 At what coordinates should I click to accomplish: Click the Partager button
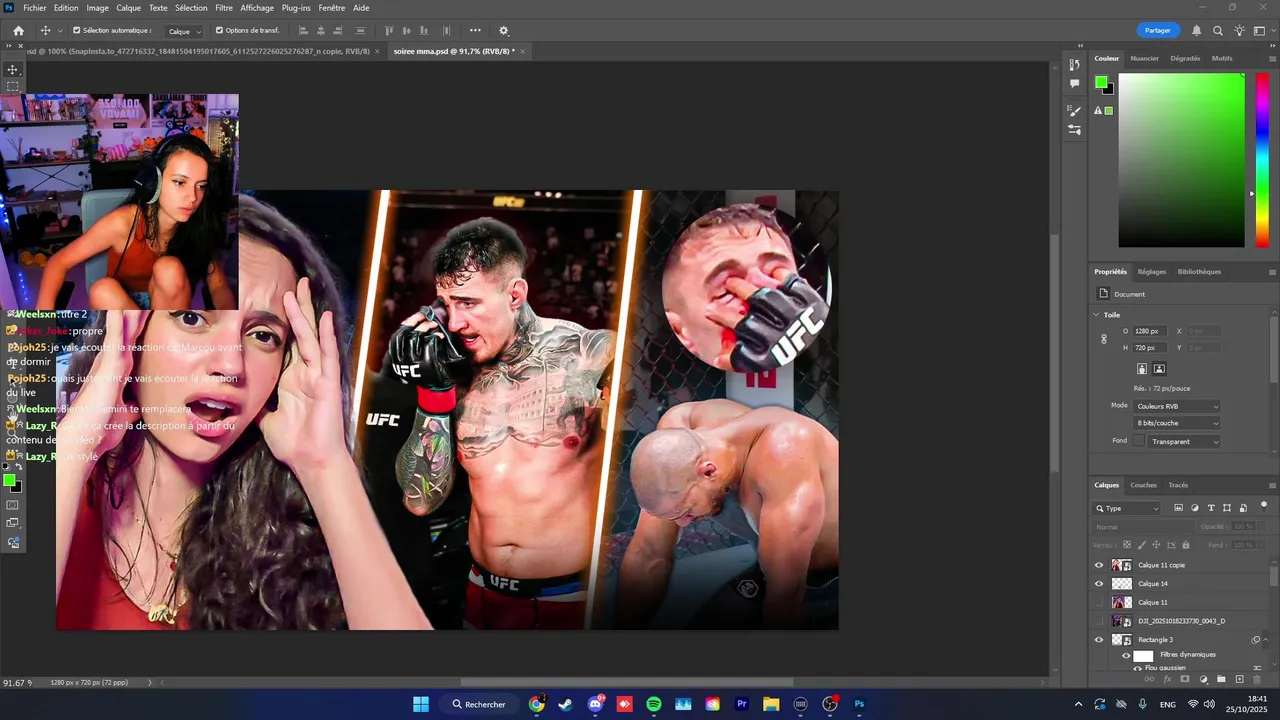click(x=1158, y=31)
